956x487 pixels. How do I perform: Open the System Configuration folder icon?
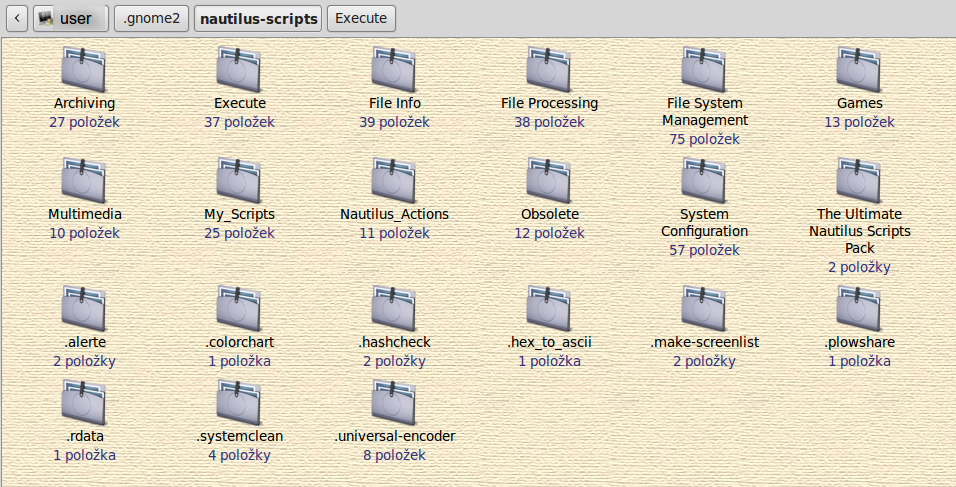pyautogui.click(x=704, y=180)
